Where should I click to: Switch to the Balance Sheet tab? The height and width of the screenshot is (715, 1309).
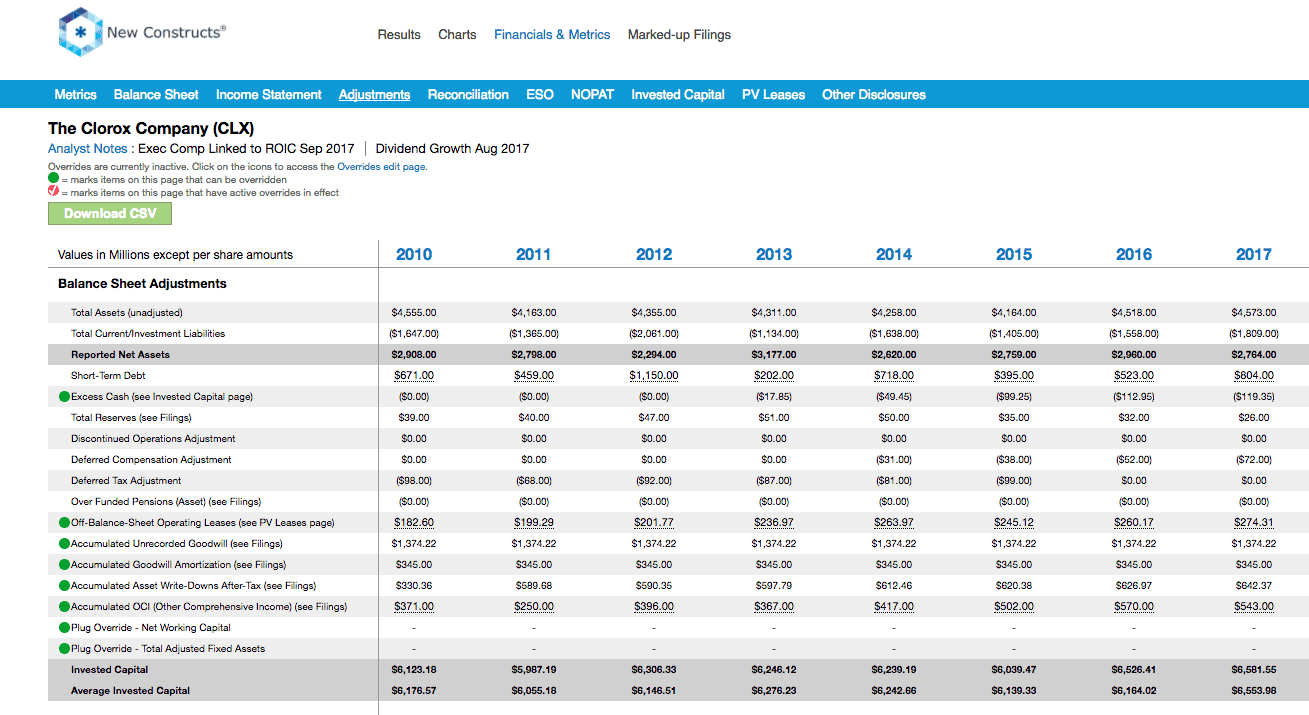coord(156,95)
